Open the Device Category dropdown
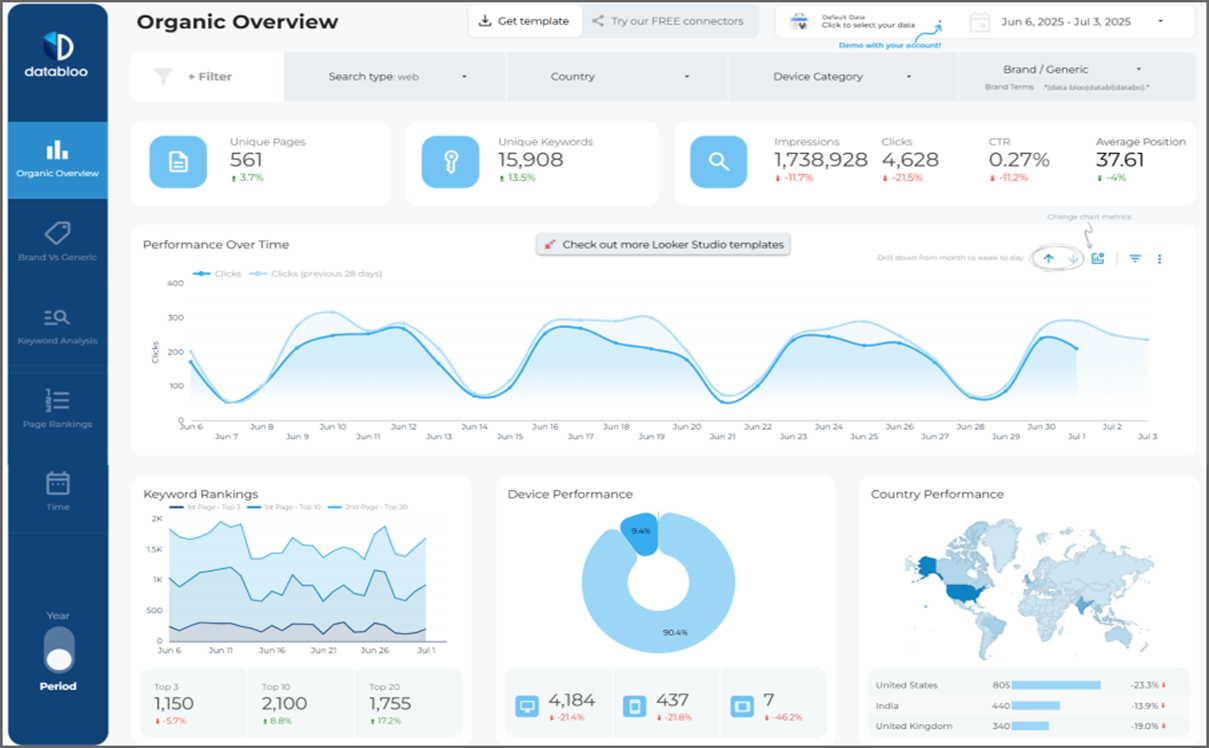This screenshot has height=748, width=1209. pyautogui.click(x=841, y=75)
